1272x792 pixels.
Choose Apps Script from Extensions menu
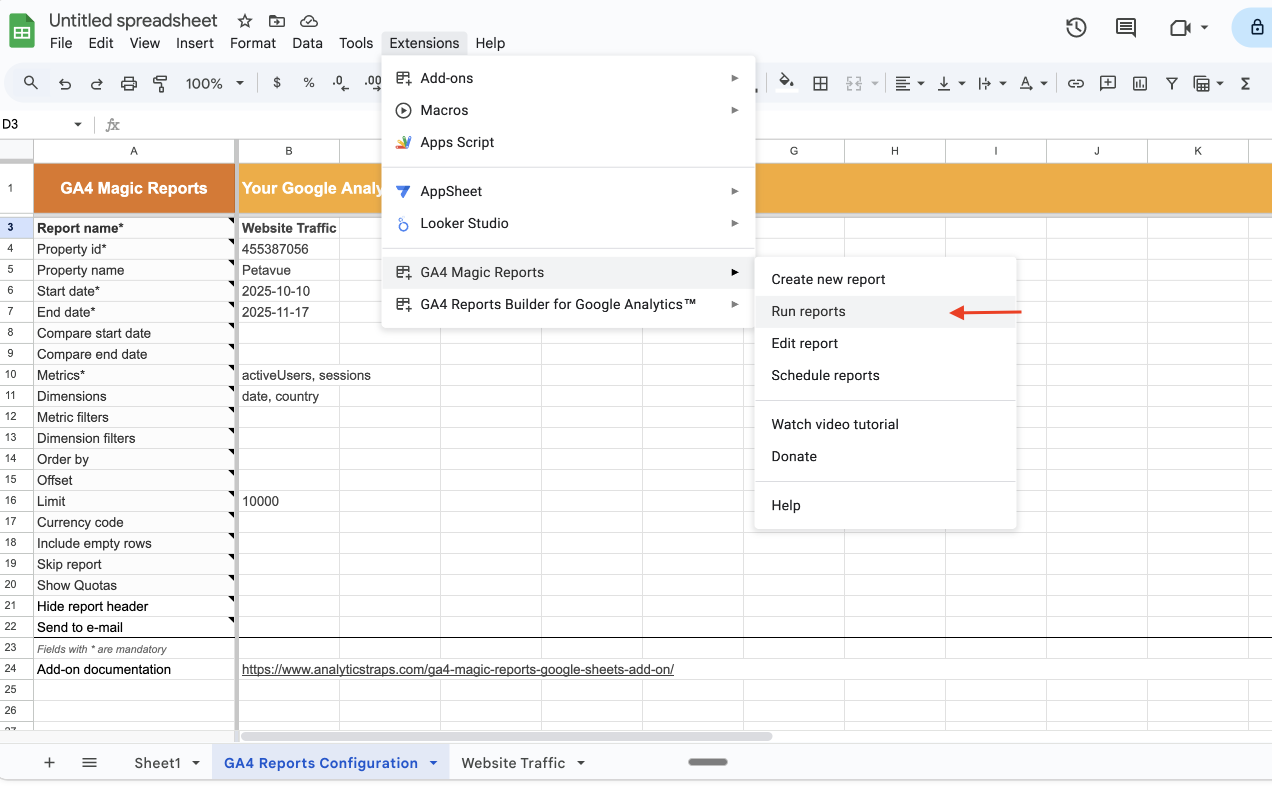tap(568, 142)
